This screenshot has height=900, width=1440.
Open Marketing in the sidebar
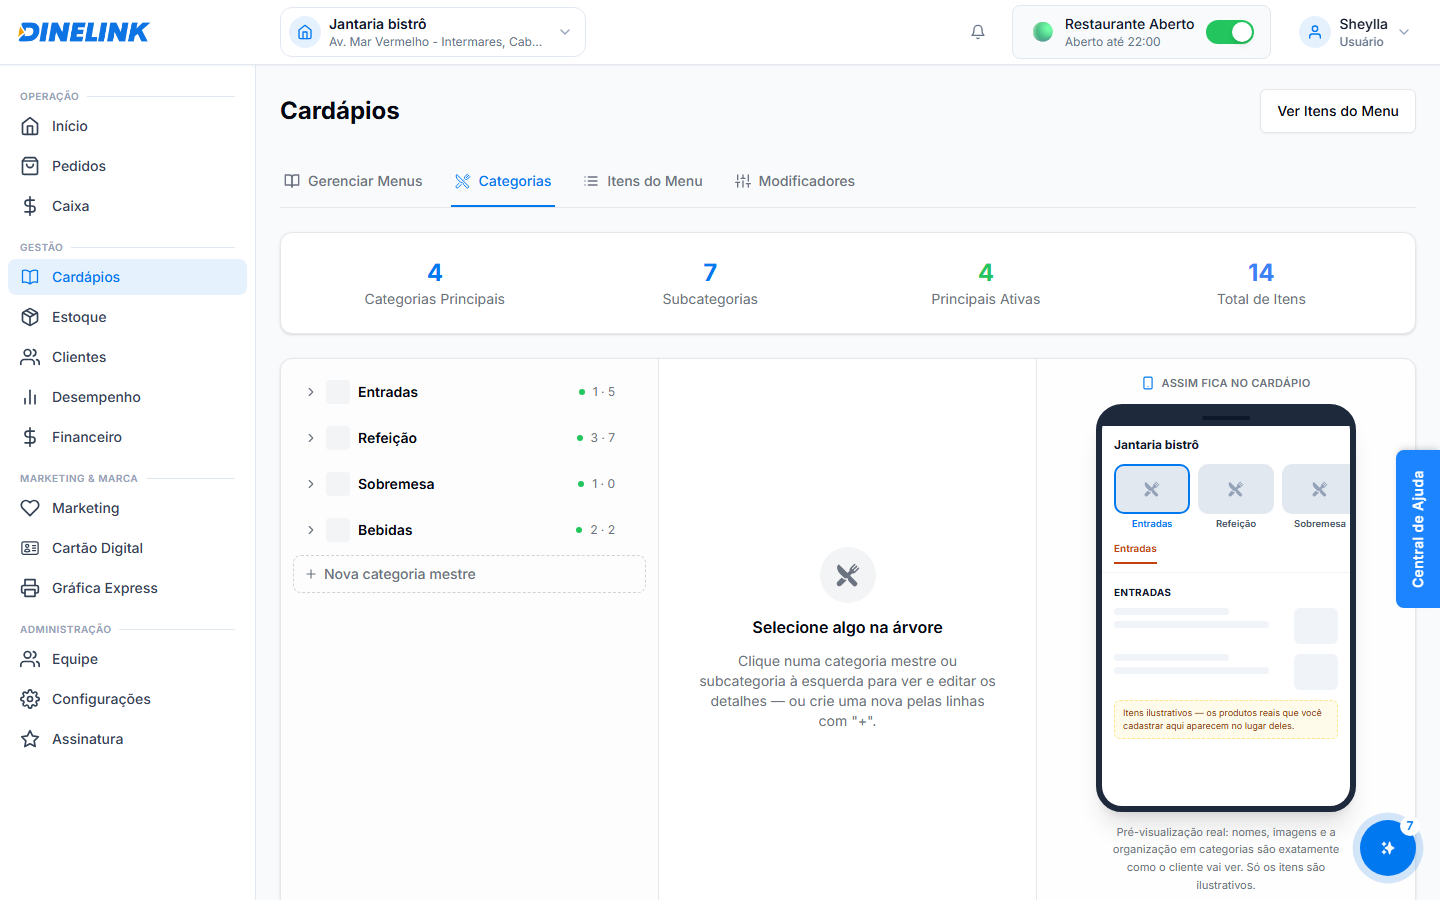click(127, 508)
